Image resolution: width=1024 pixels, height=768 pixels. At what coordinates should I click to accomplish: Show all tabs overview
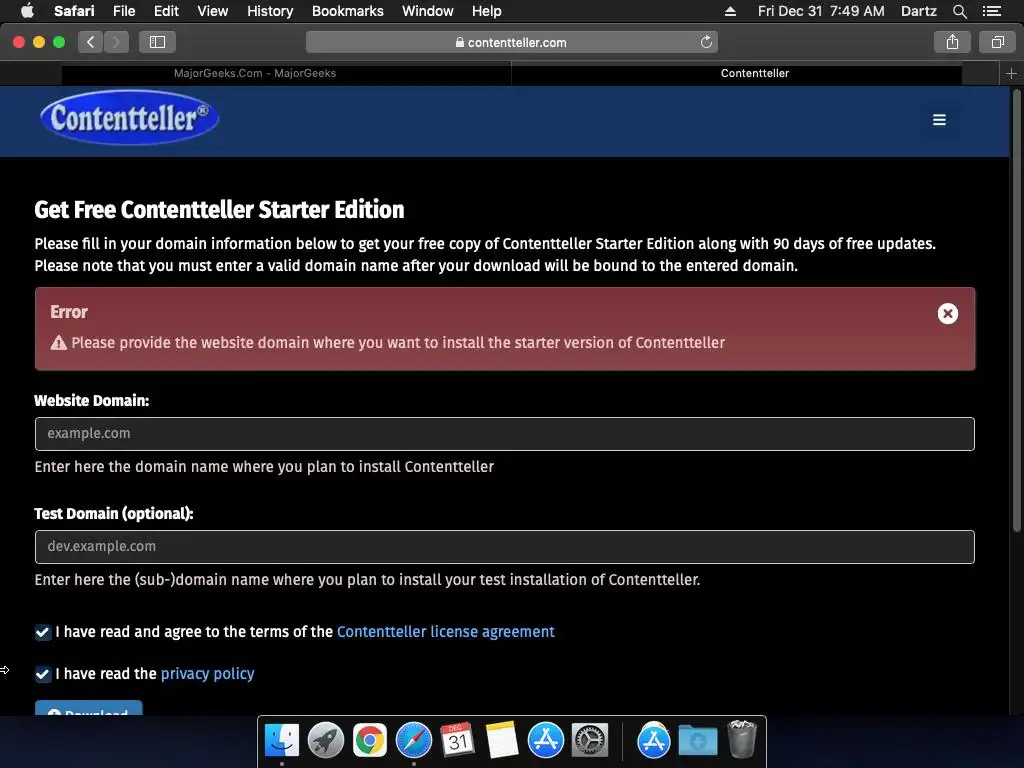click(x=997, y=42)
